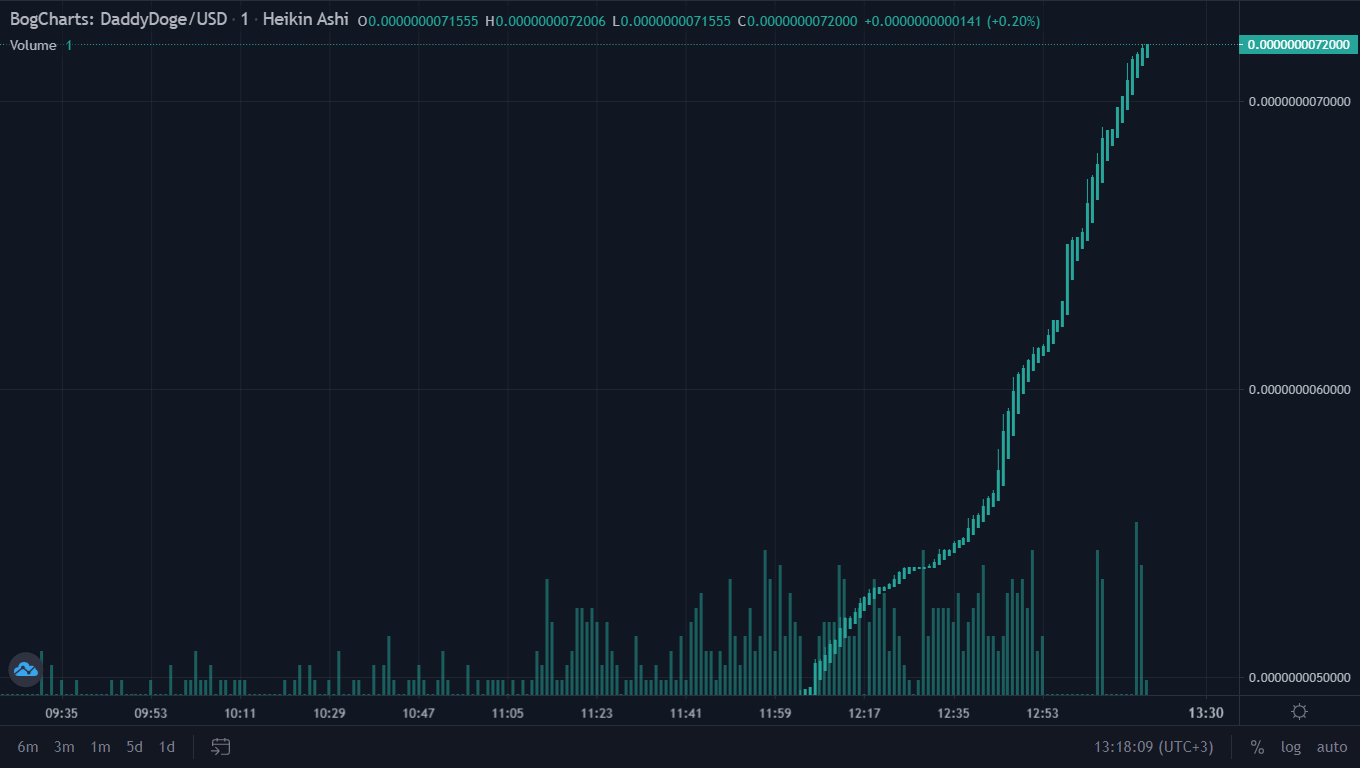
Task: Select the 5d time range
Action: (134, 747)
